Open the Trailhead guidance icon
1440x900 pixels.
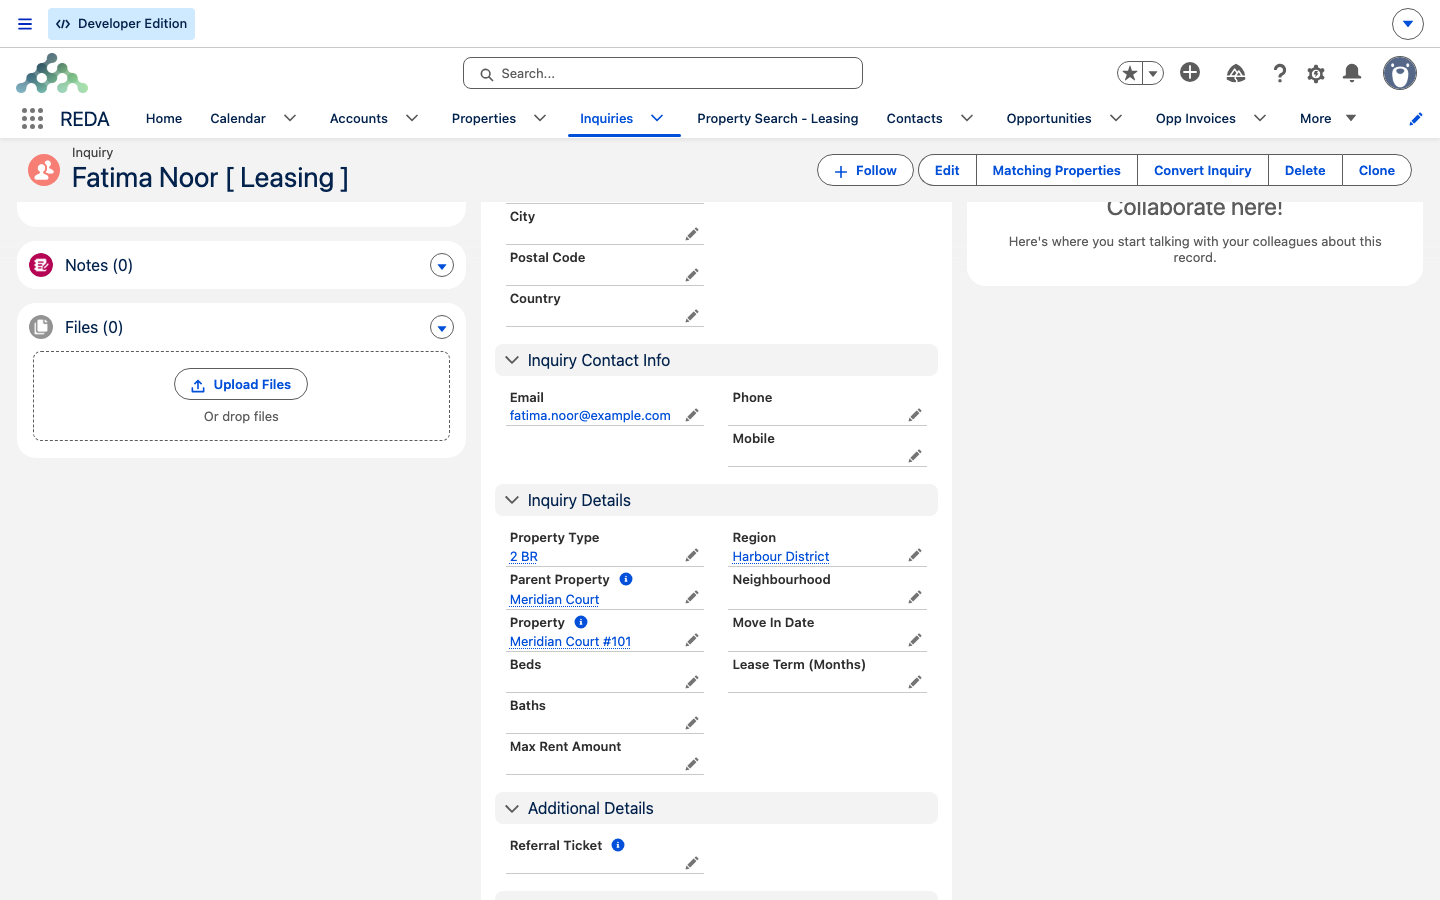[1236, 73]
